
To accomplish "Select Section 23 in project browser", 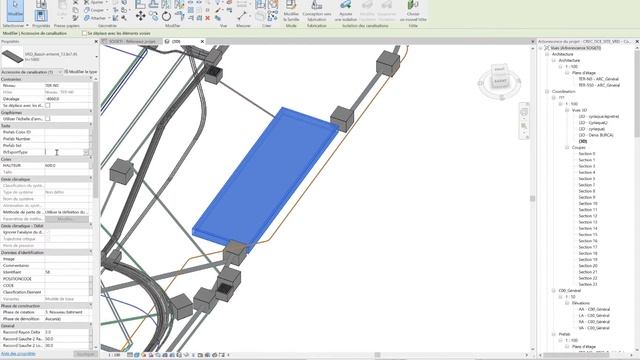I will point(588,284).
